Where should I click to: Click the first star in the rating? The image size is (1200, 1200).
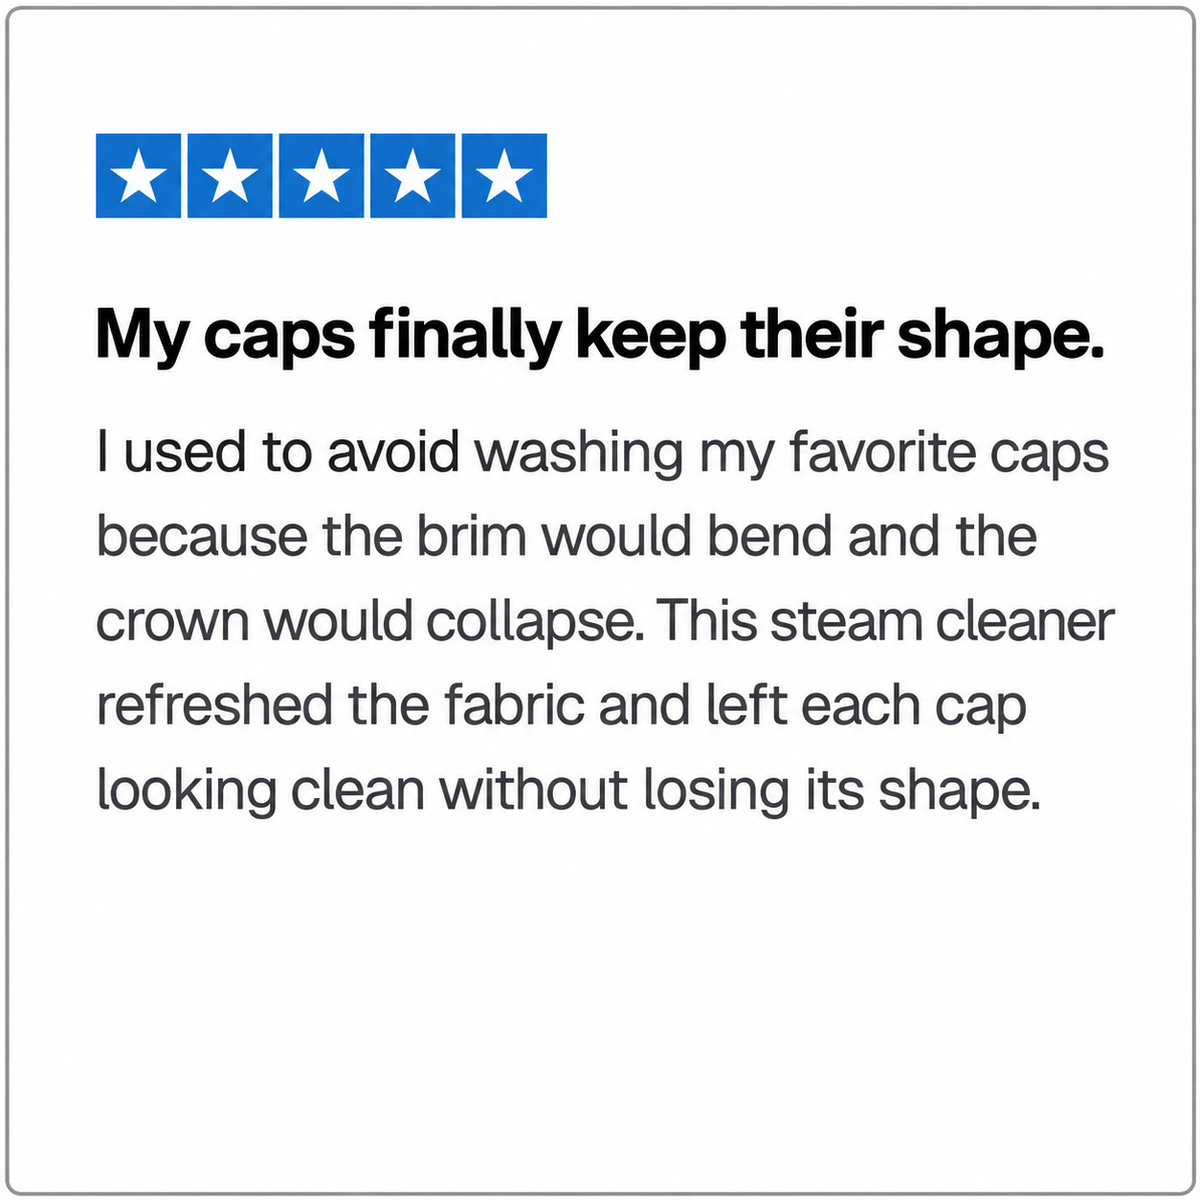[138, 175]
